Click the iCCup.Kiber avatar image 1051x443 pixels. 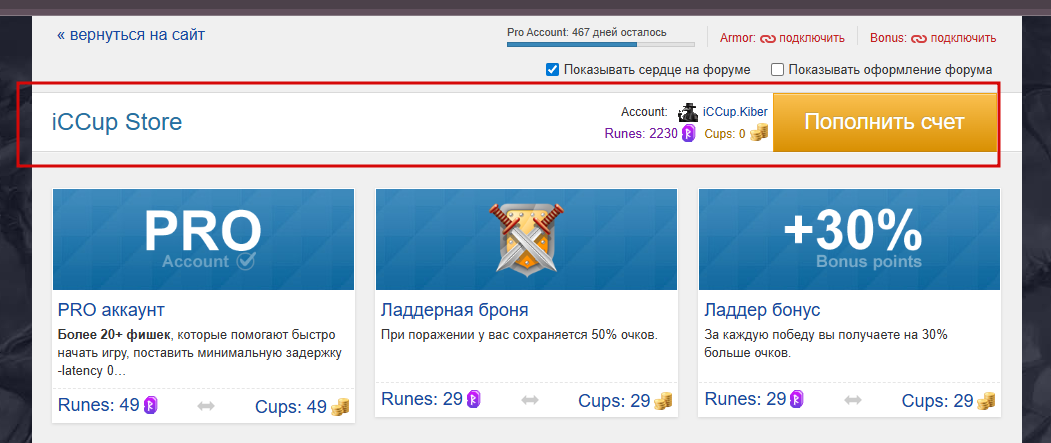click(x=688, y=112)
